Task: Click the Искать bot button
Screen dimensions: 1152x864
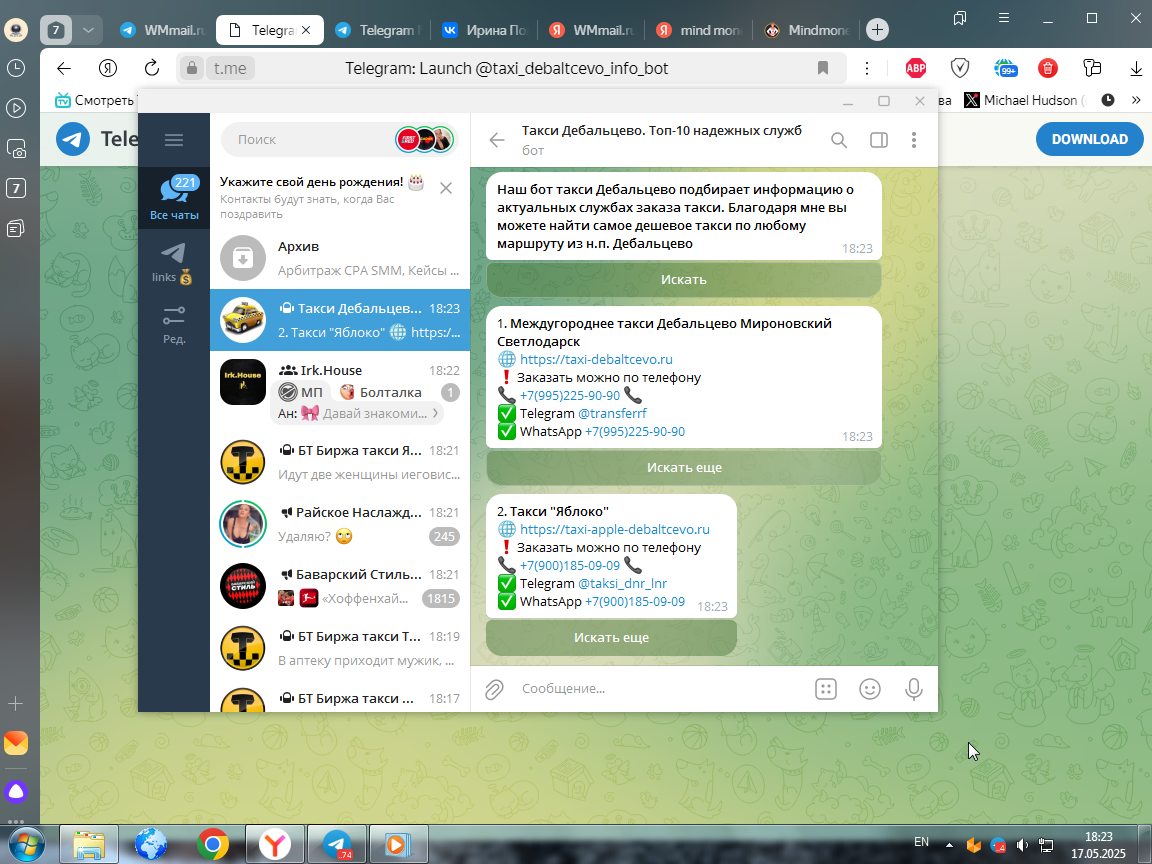Action: [x=683, y=279]
